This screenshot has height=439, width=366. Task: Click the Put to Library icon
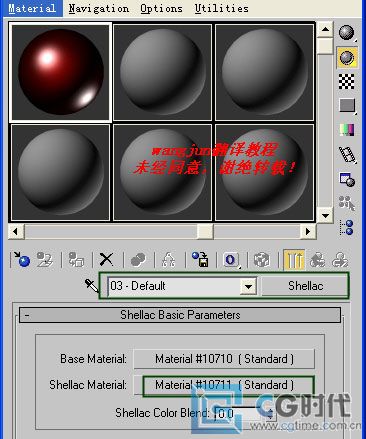pyautogui.click(x=200, y=260)
